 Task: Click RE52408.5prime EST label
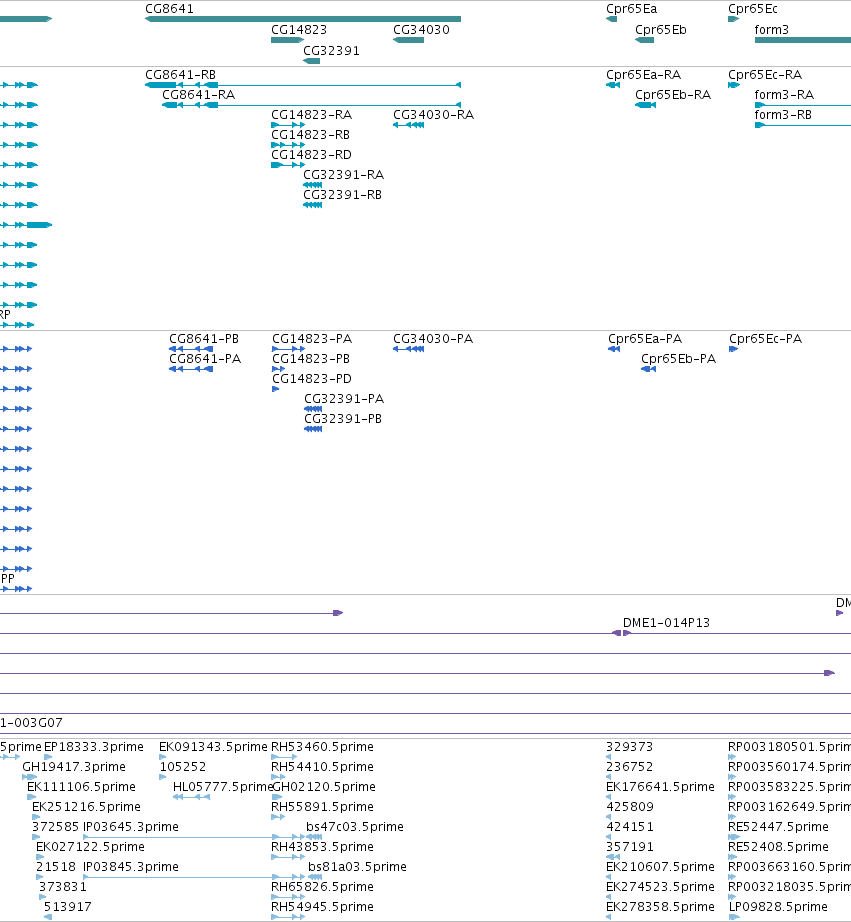pos(779,847)
